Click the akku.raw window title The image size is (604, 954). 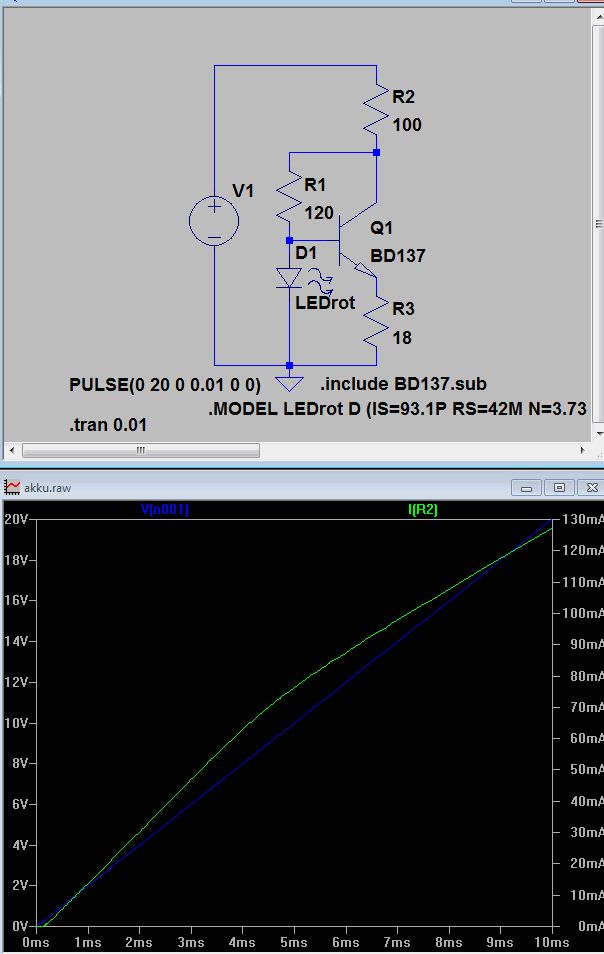47,488
